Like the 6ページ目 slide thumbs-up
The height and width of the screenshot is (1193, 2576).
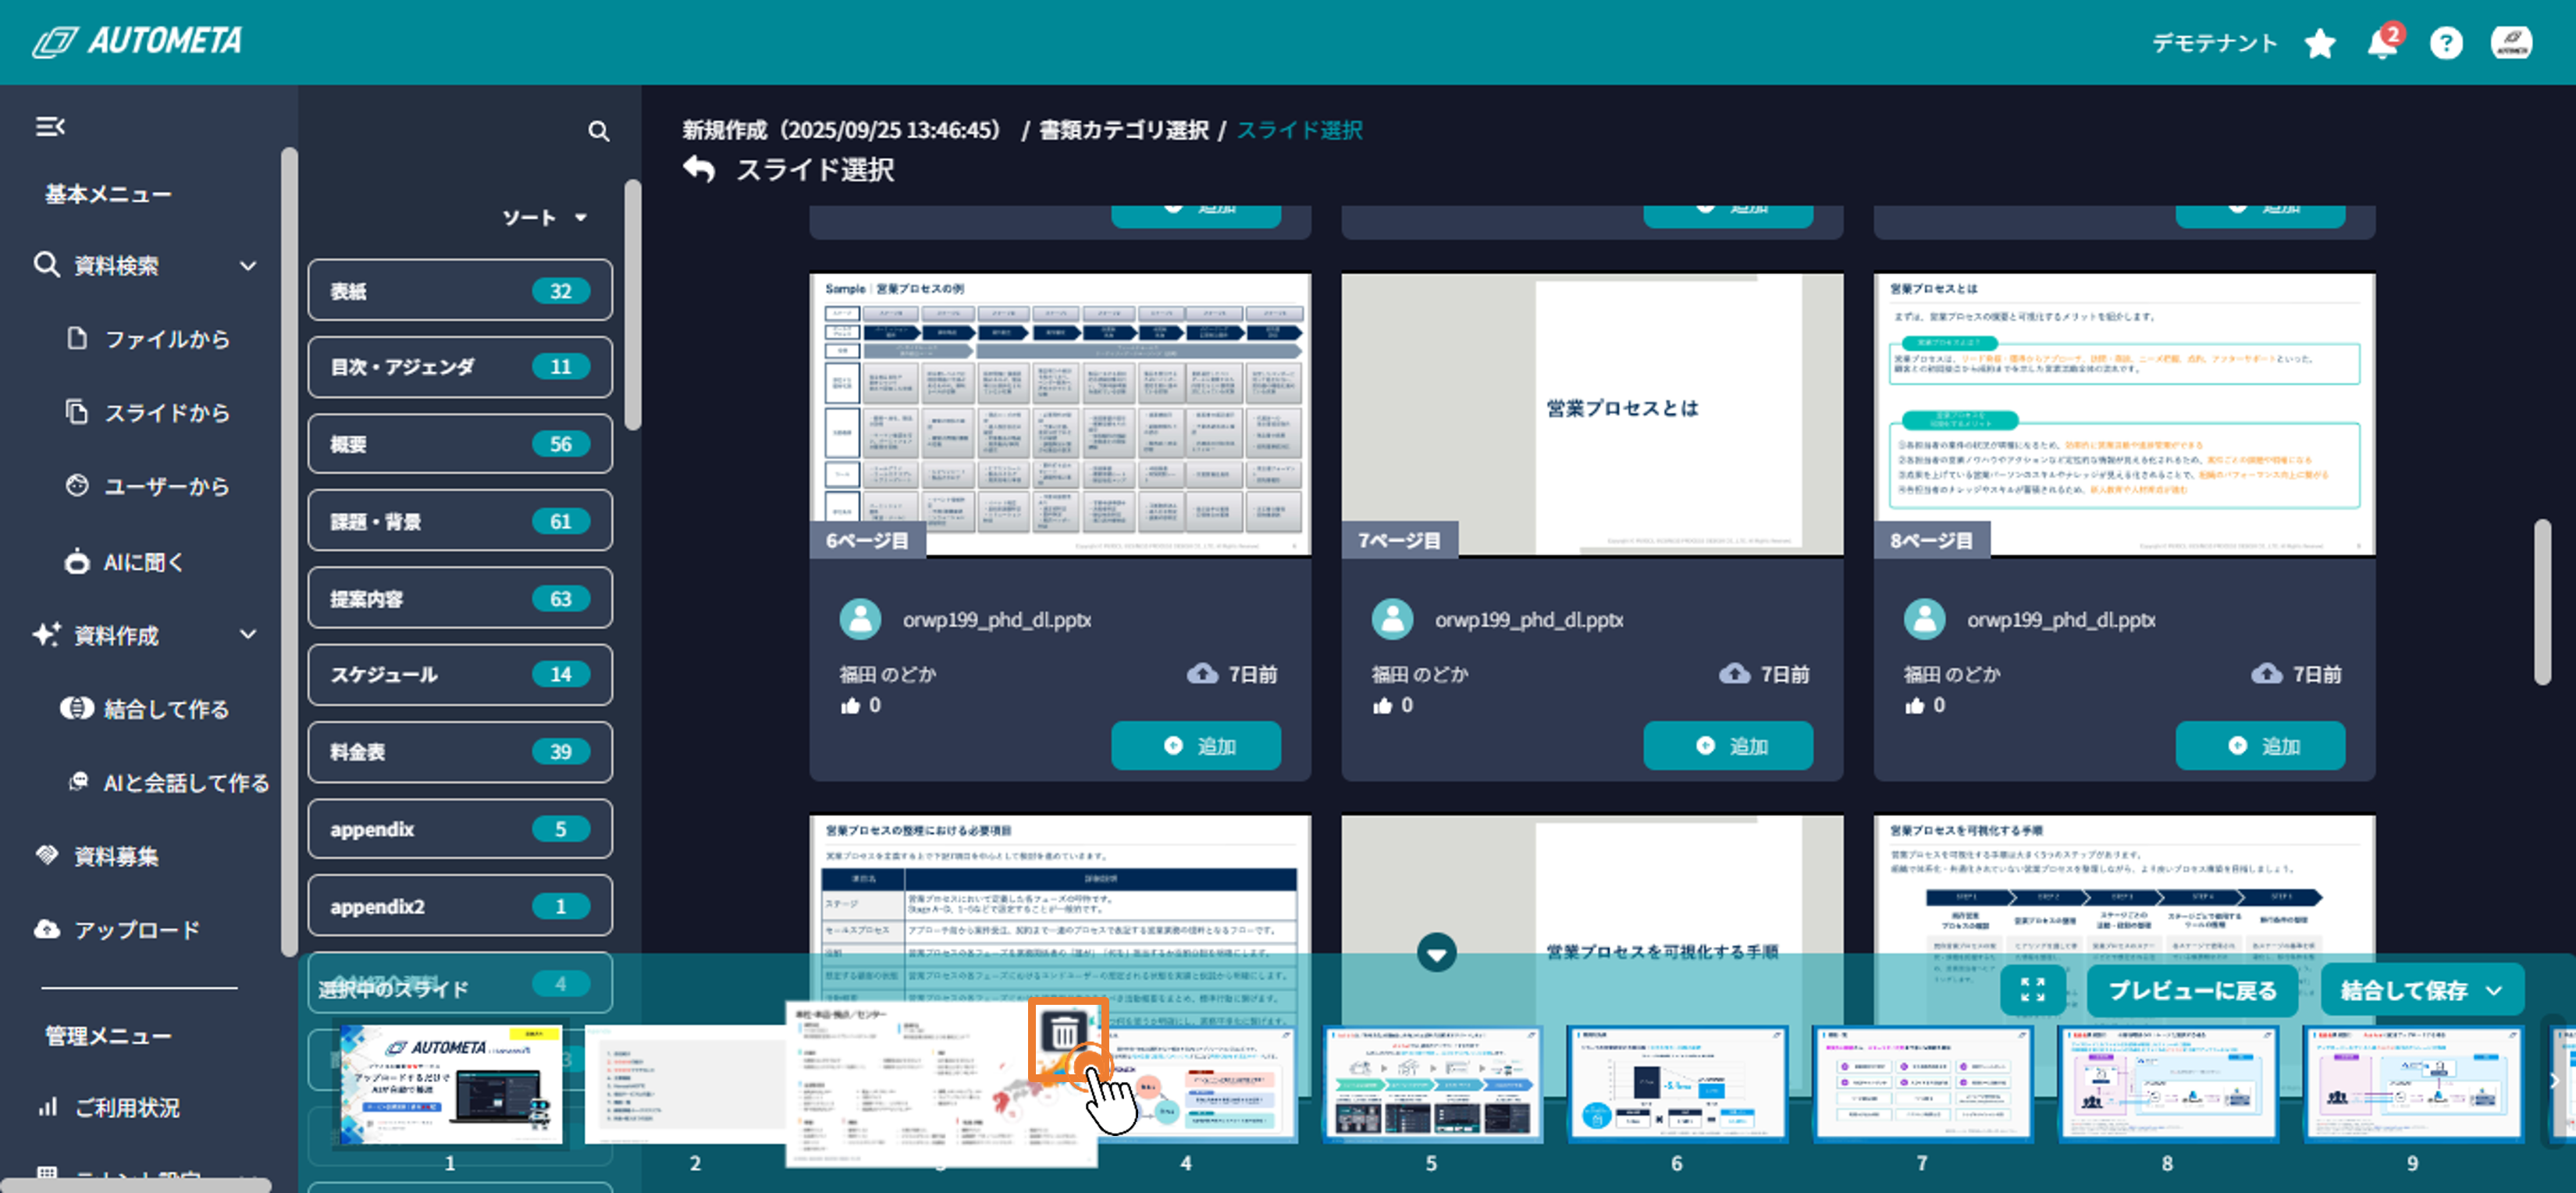[851, 706]
